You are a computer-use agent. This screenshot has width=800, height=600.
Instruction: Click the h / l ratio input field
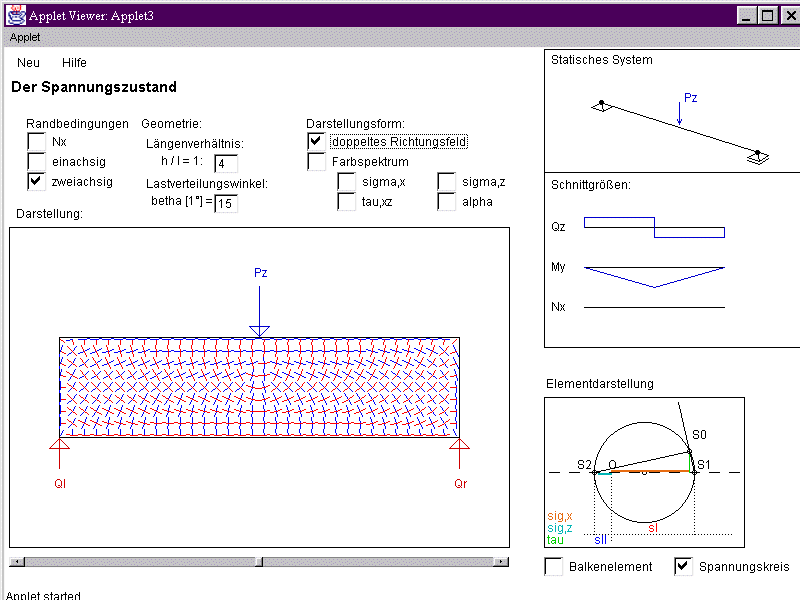click(x=225, y=163)
